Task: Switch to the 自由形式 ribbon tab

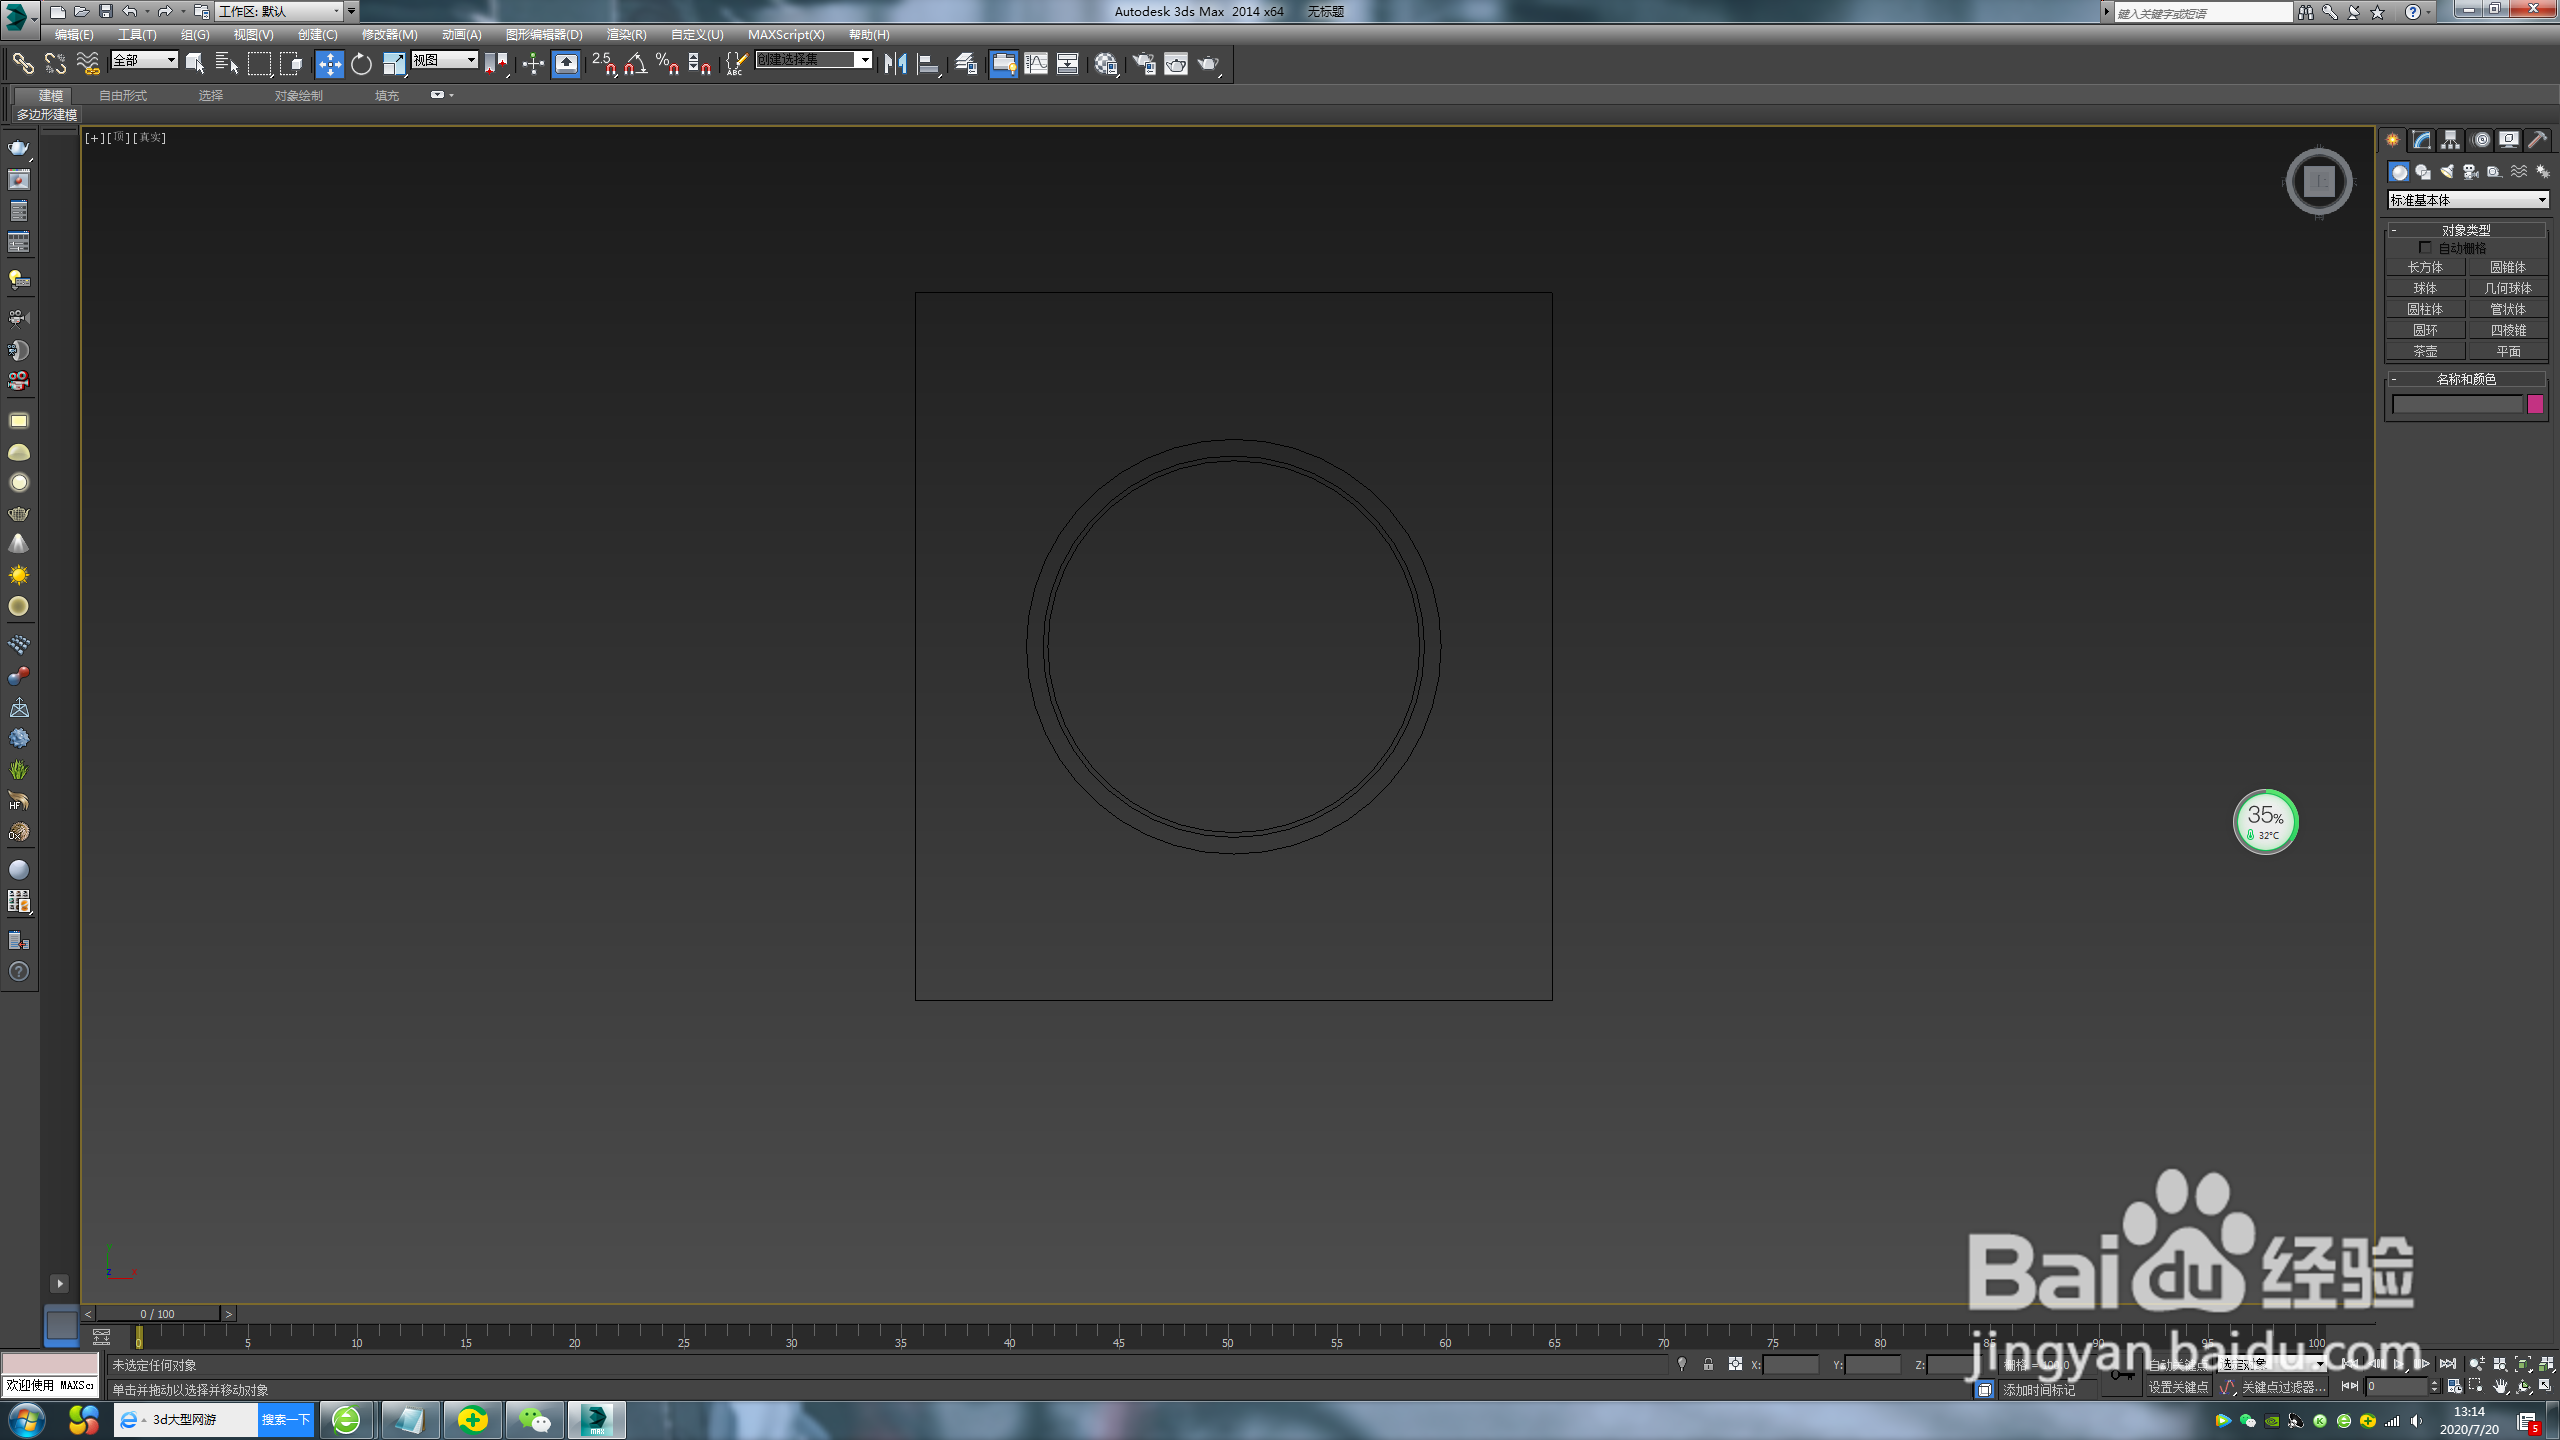Action: point(122,96)
